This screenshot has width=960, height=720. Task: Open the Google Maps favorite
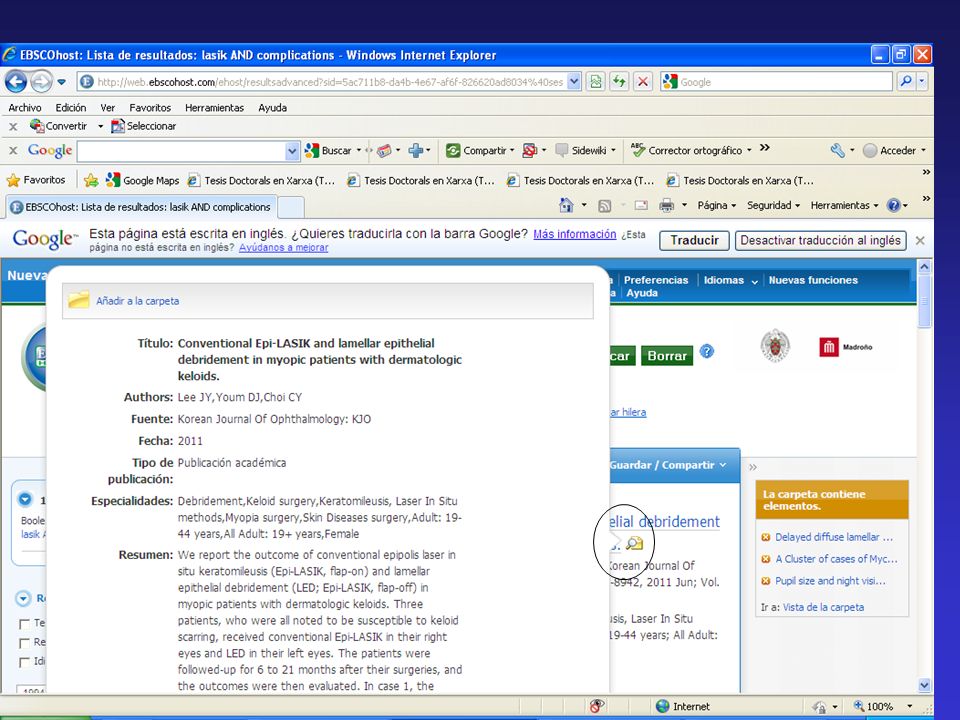coord(142,181)
